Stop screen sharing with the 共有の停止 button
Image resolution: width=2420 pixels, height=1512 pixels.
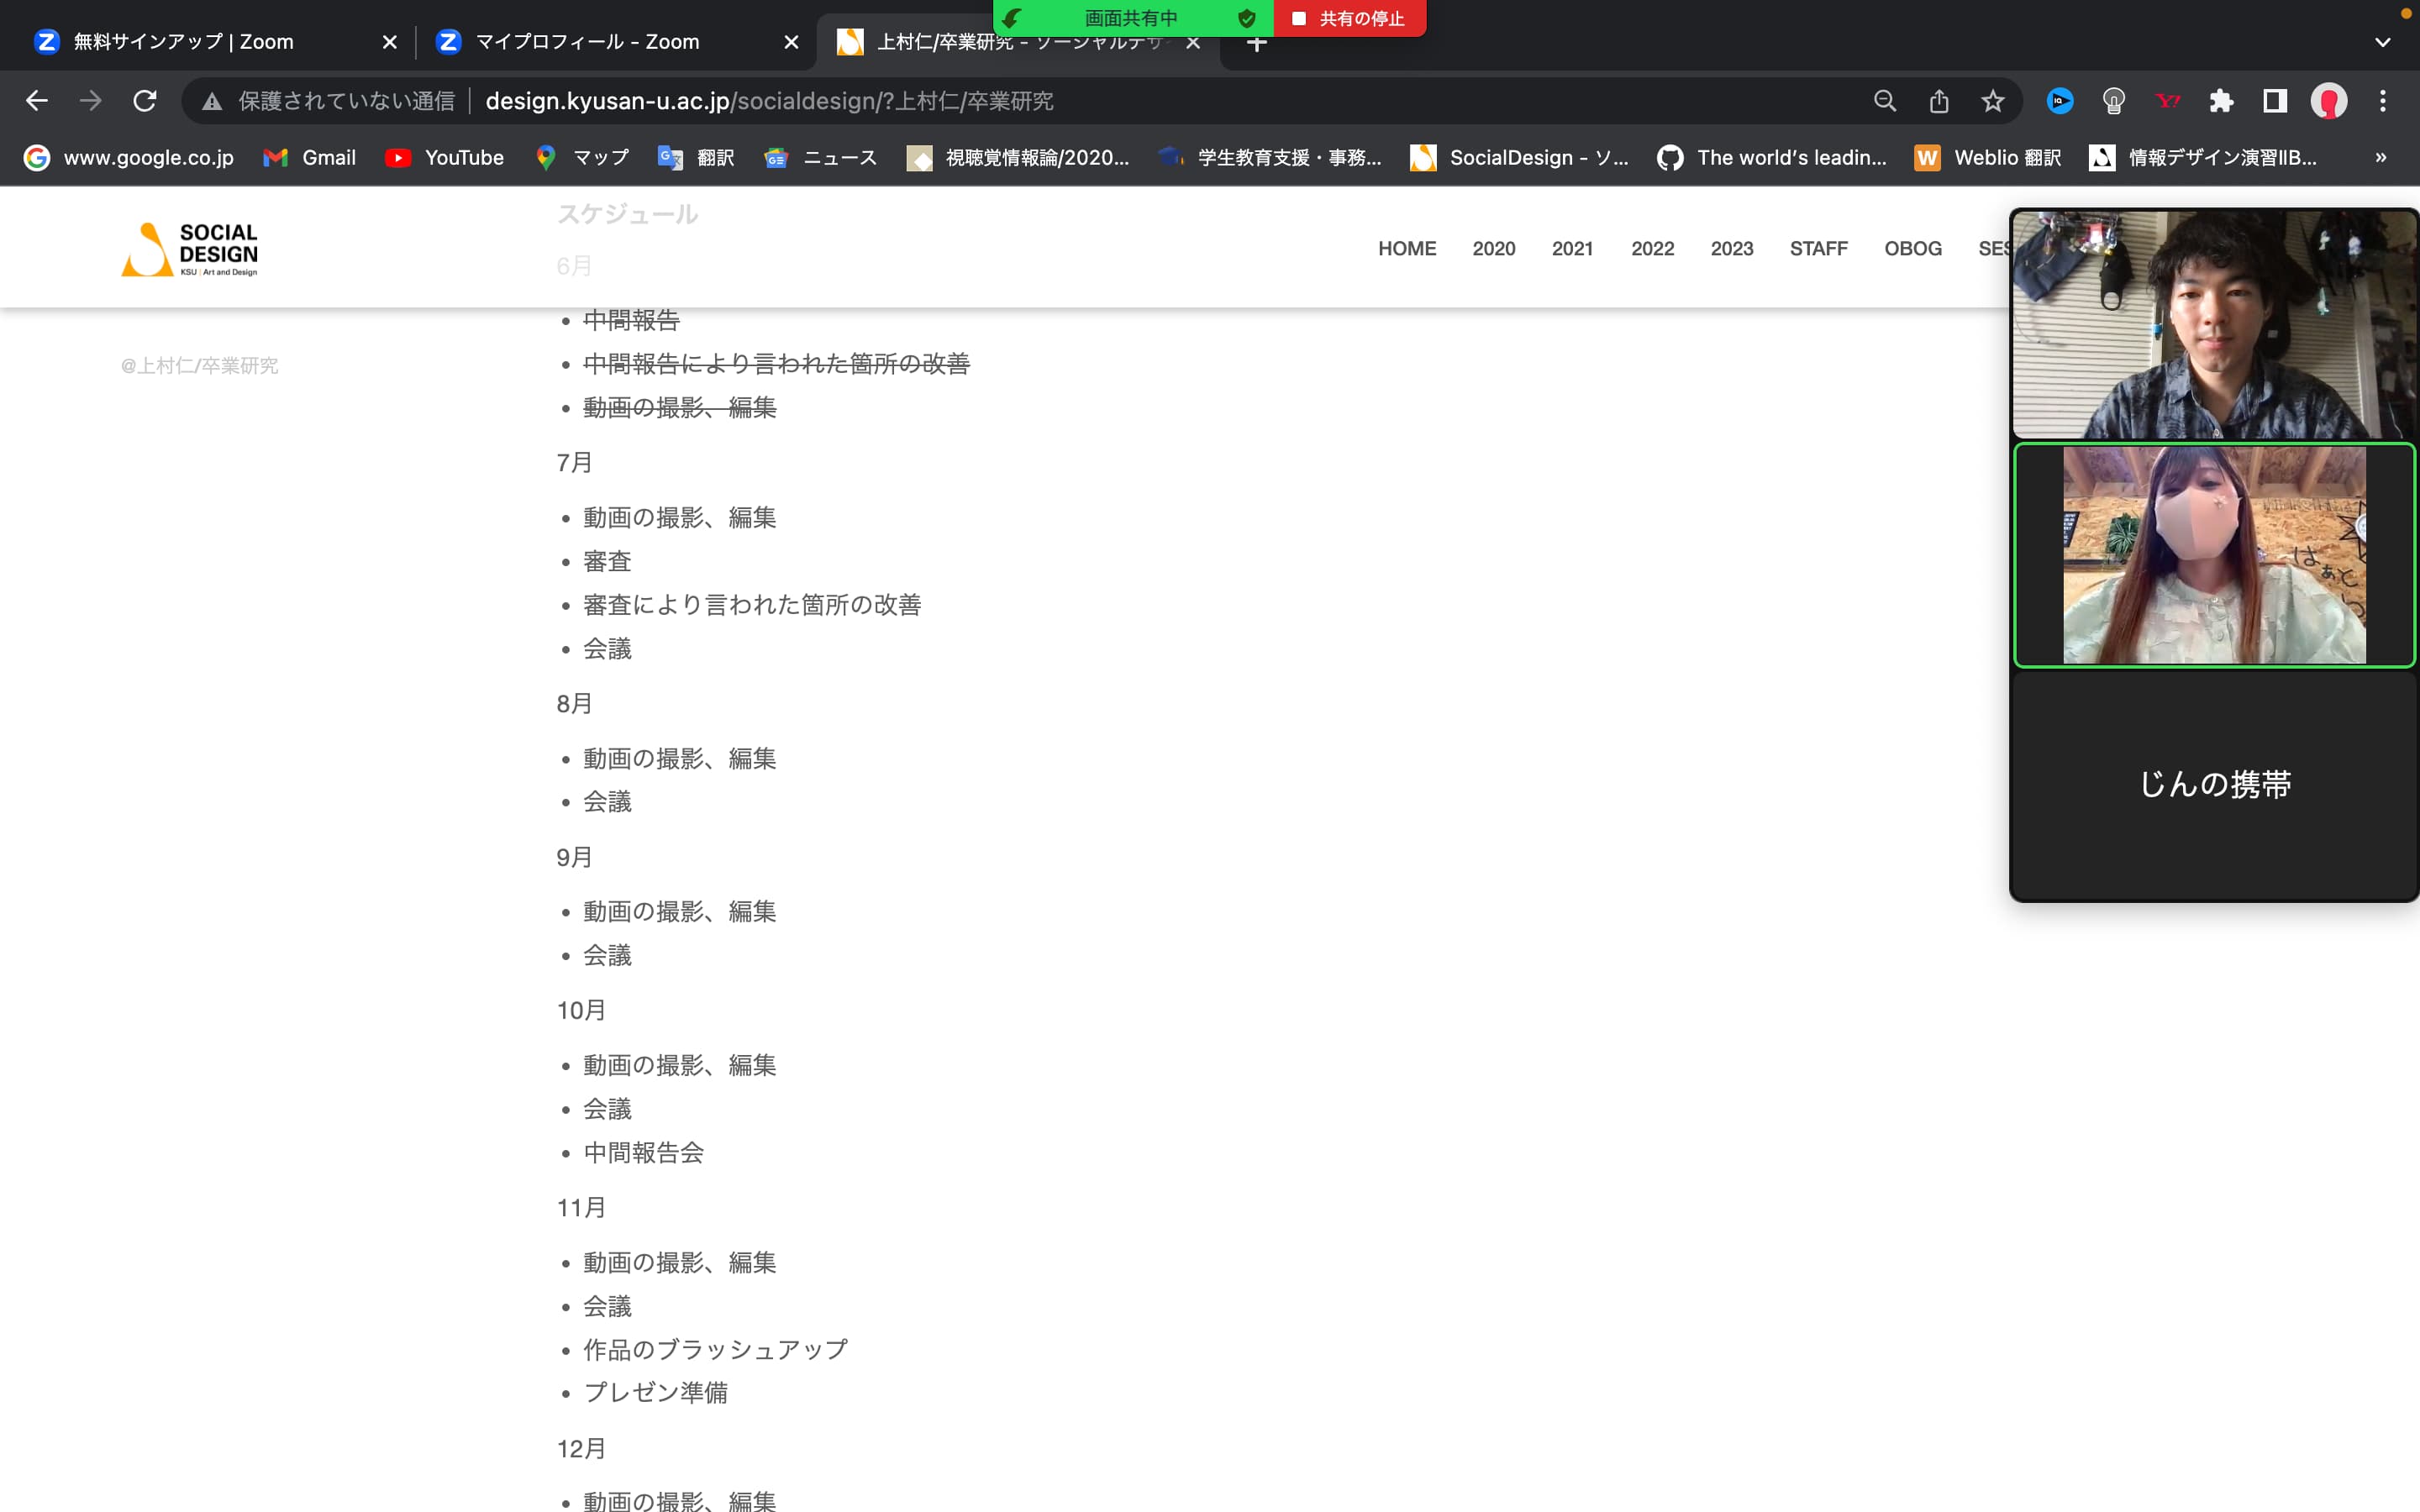tap(1349, 18)
